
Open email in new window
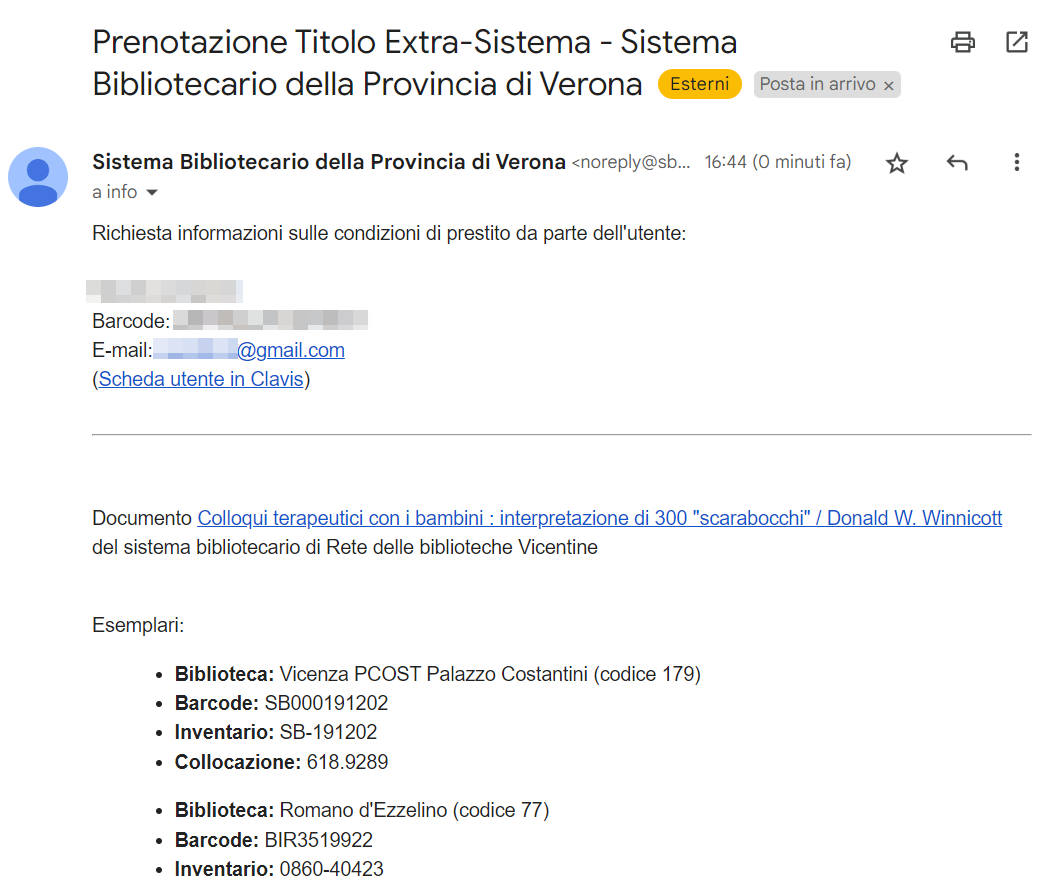click(1016, 42)
